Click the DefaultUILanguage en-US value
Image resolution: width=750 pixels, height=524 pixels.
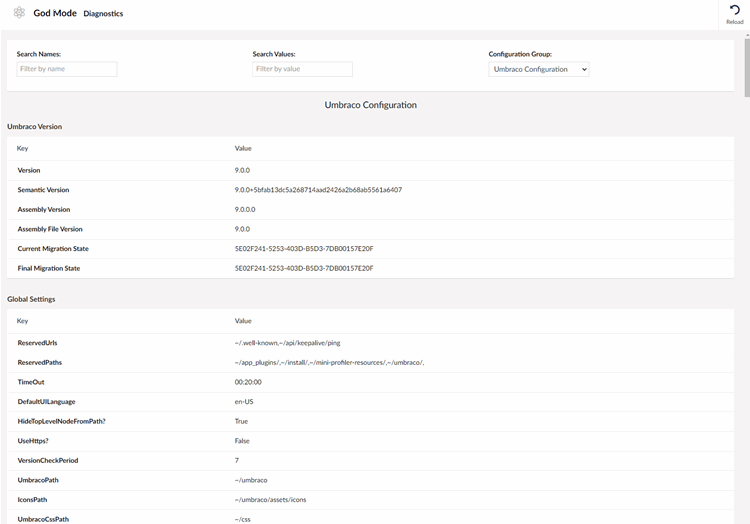[x=244, y=401]
